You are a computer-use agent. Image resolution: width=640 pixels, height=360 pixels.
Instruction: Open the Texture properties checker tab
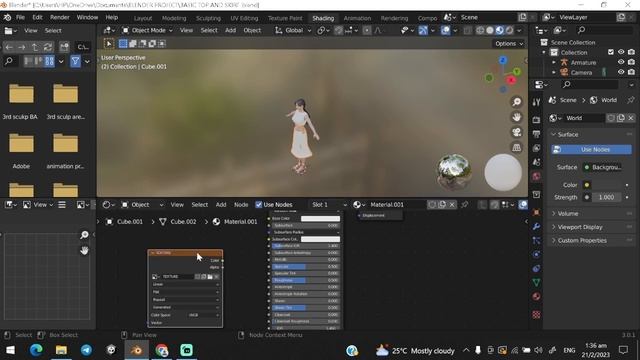536,314
